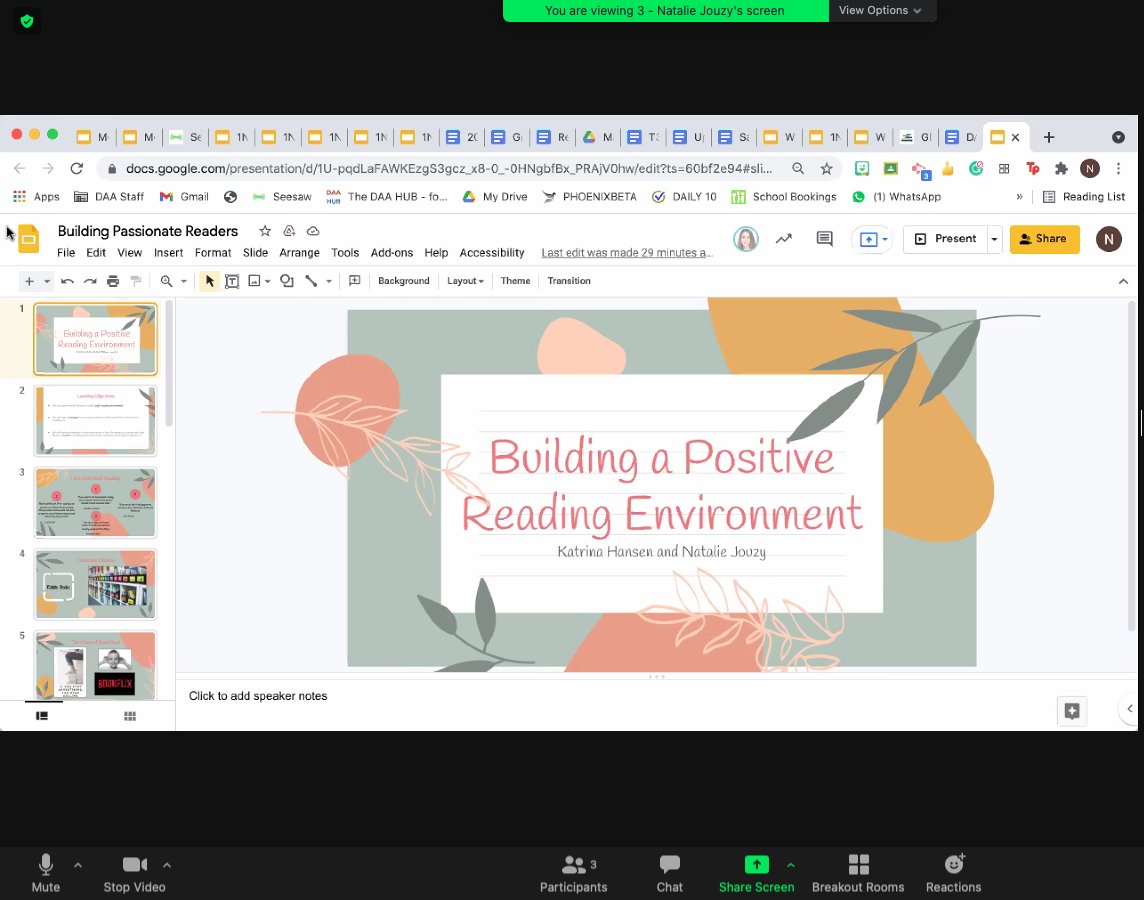Expand Zoom video options caret
Screen dimensions: 1144x900
pos(167,865)
